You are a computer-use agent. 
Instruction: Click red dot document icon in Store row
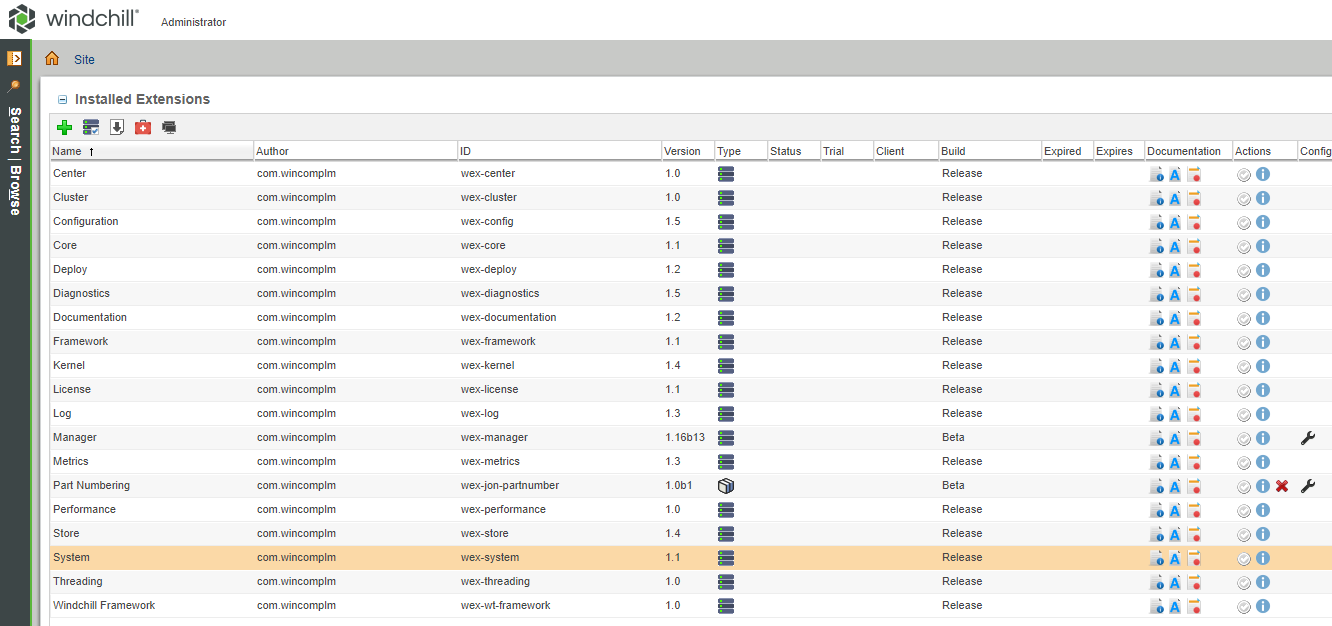(1194, 534)
